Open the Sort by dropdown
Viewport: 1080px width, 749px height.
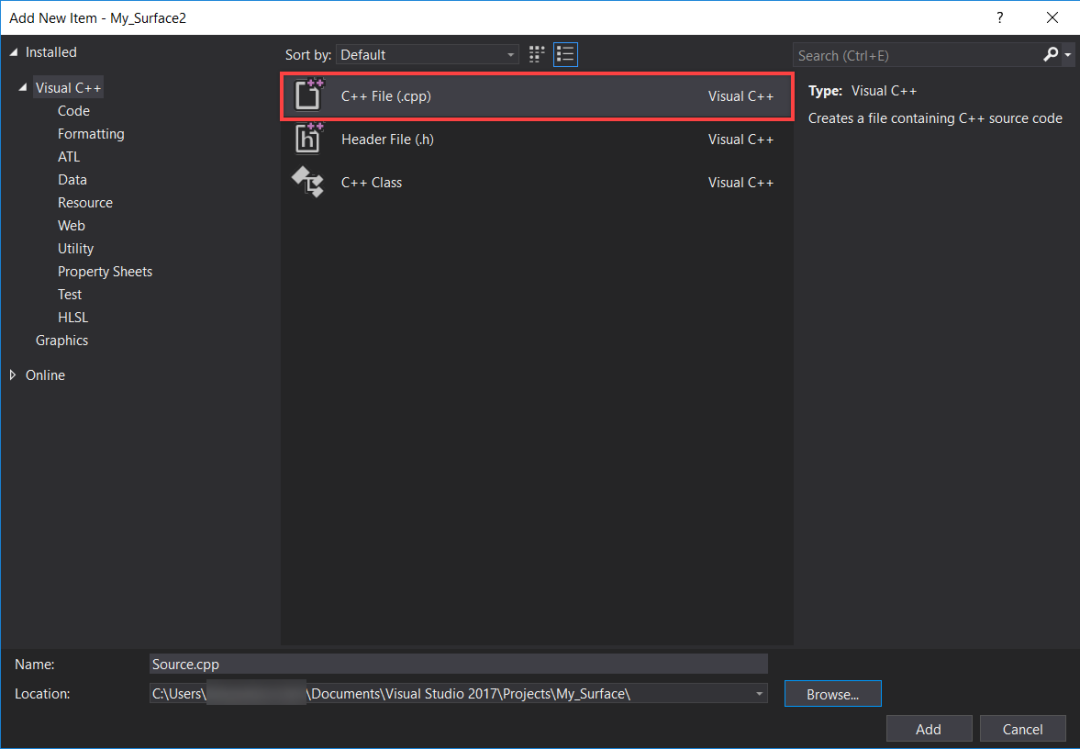pos(427,55)
